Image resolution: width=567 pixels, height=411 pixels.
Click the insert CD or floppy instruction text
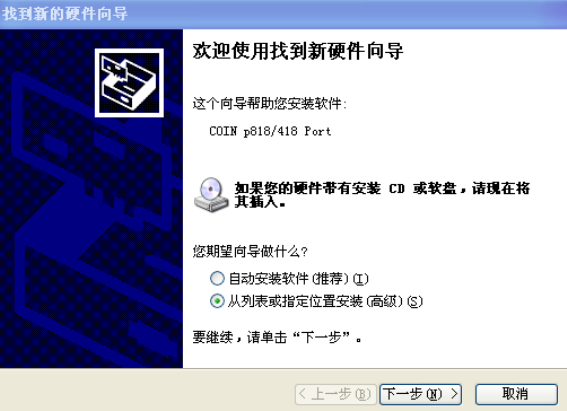[382, 194]
